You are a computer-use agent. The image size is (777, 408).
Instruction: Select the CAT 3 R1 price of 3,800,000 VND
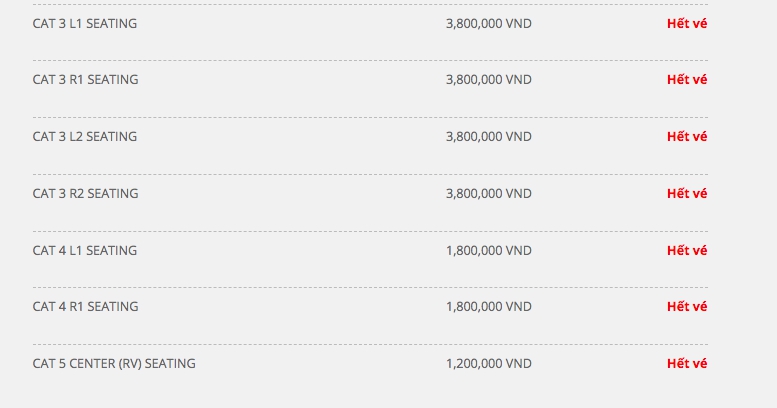pos(488,80)
